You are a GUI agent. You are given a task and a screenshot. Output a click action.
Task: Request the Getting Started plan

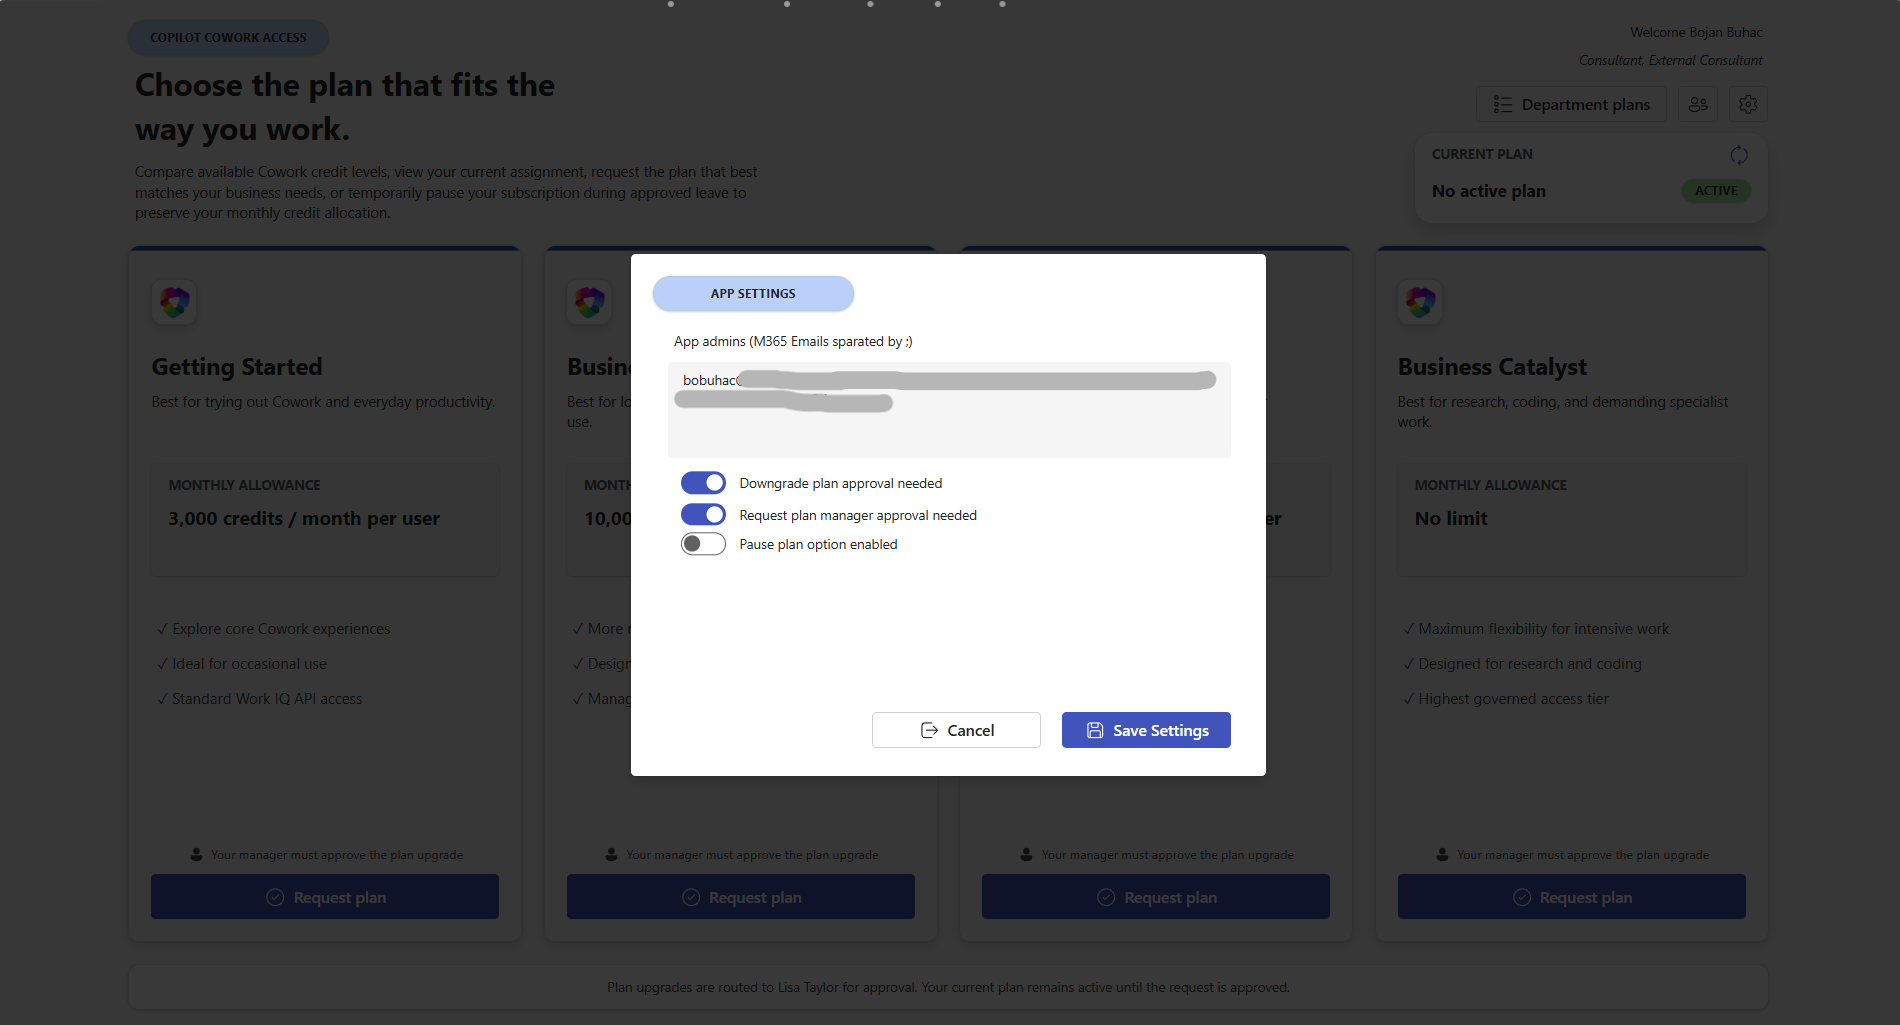tap(325, 897)
